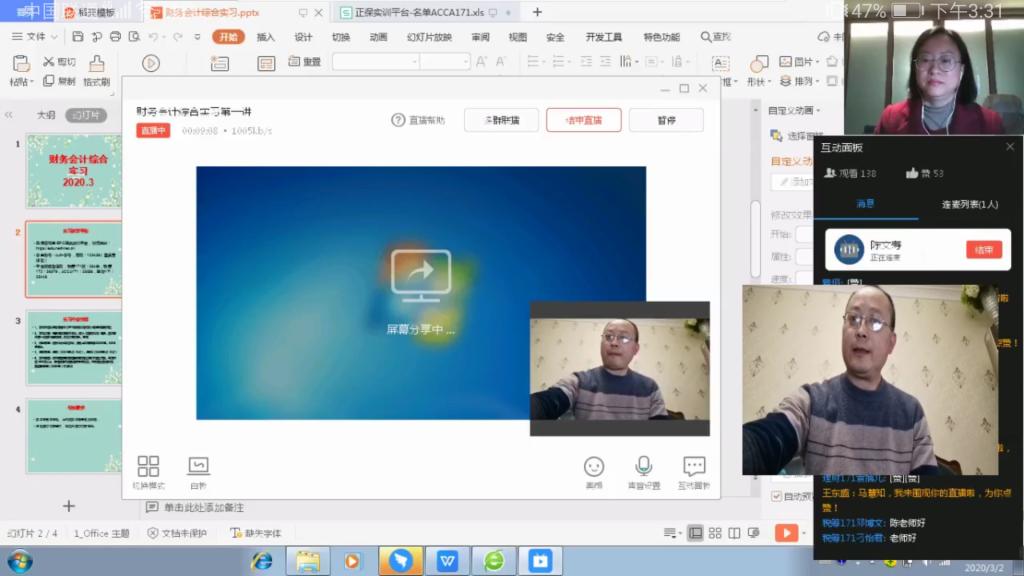Open the switch mode grid icon

pyautogui.click(x=148, y=467)
